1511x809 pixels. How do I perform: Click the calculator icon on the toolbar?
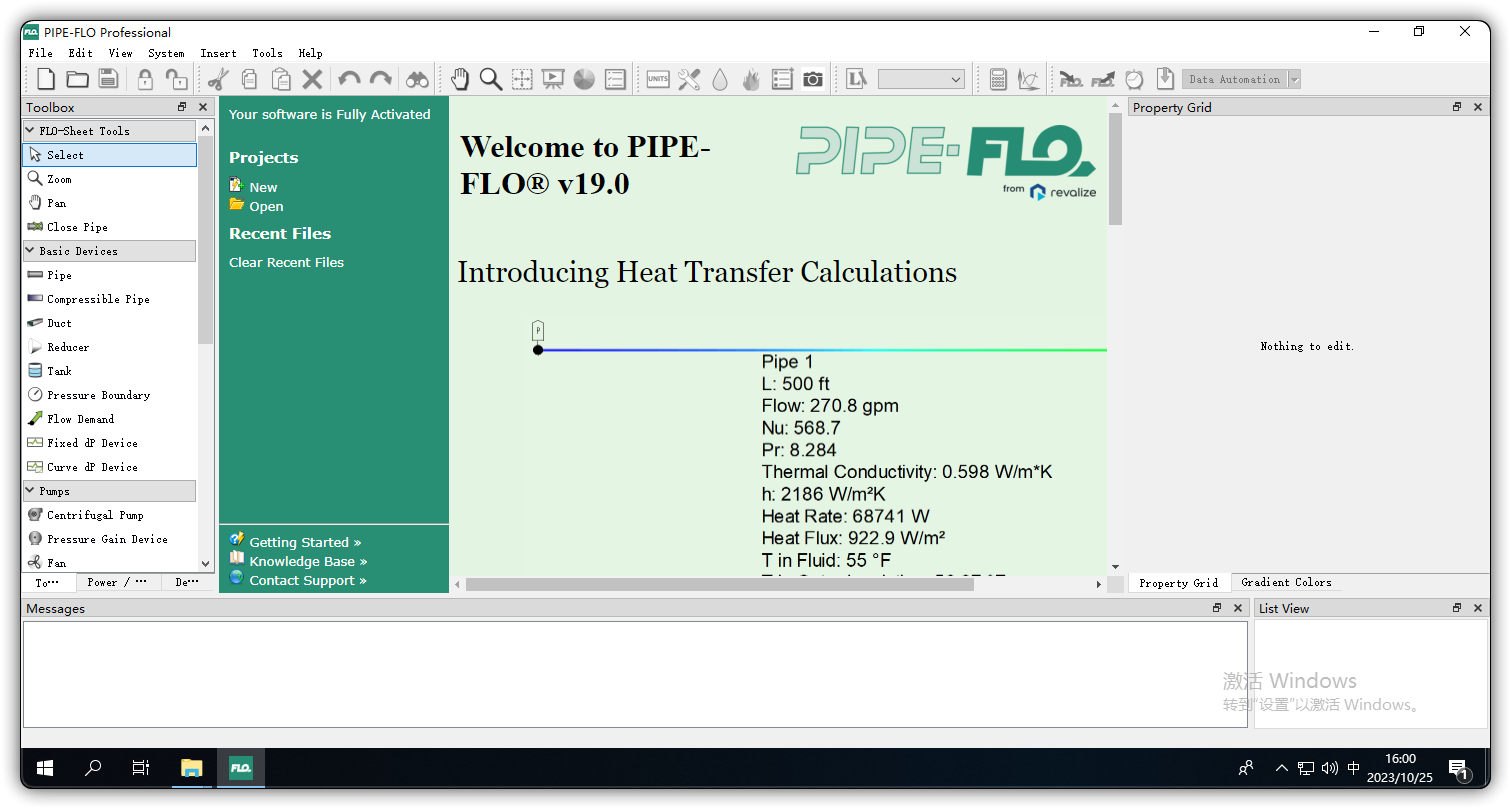pos(997,78)
